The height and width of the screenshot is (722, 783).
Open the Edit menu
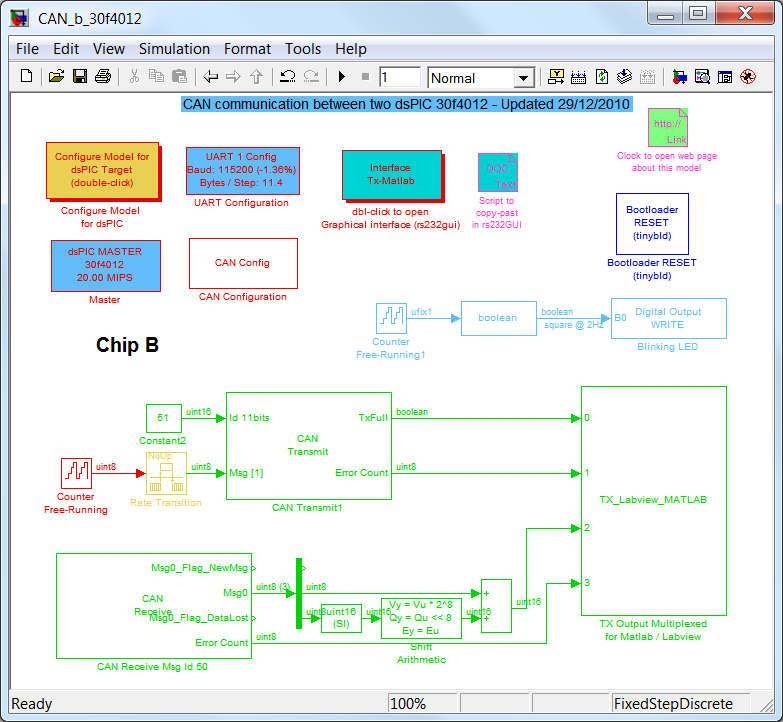pyautogui.click(x=66, y=49)
